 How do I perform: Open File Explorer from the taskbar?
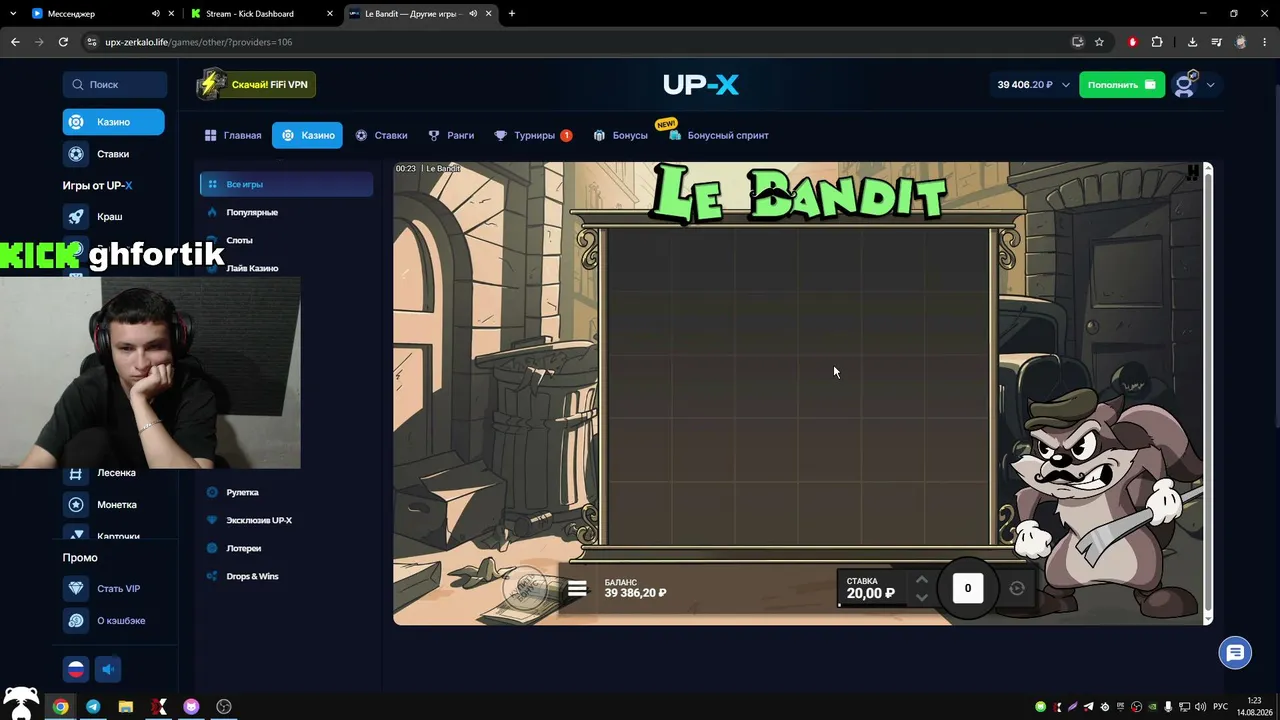coord(125,706)
